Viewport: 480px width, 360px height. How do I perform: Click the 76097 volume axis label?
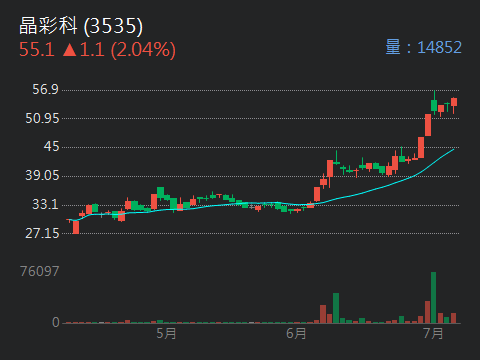40,271
